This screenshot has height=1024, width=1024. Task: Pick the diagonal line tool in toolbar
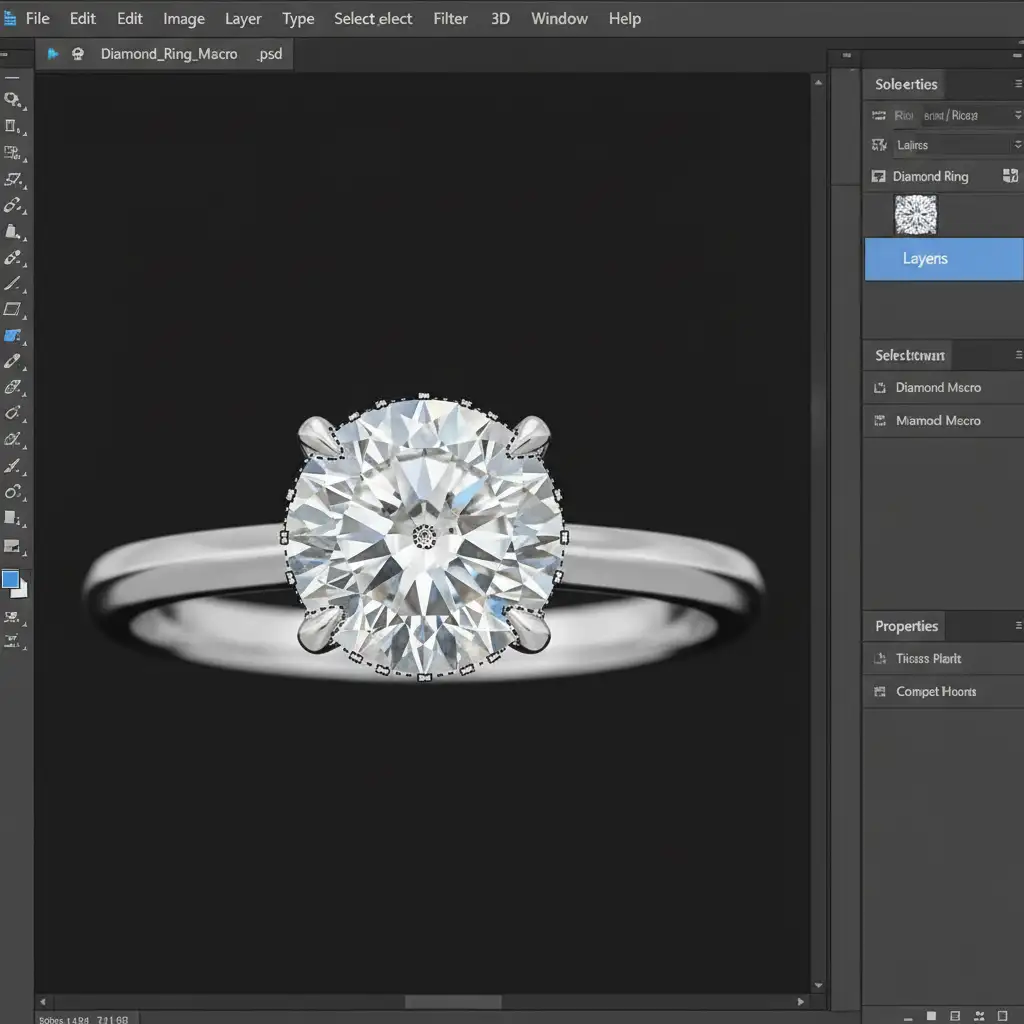tap(12, 284)
